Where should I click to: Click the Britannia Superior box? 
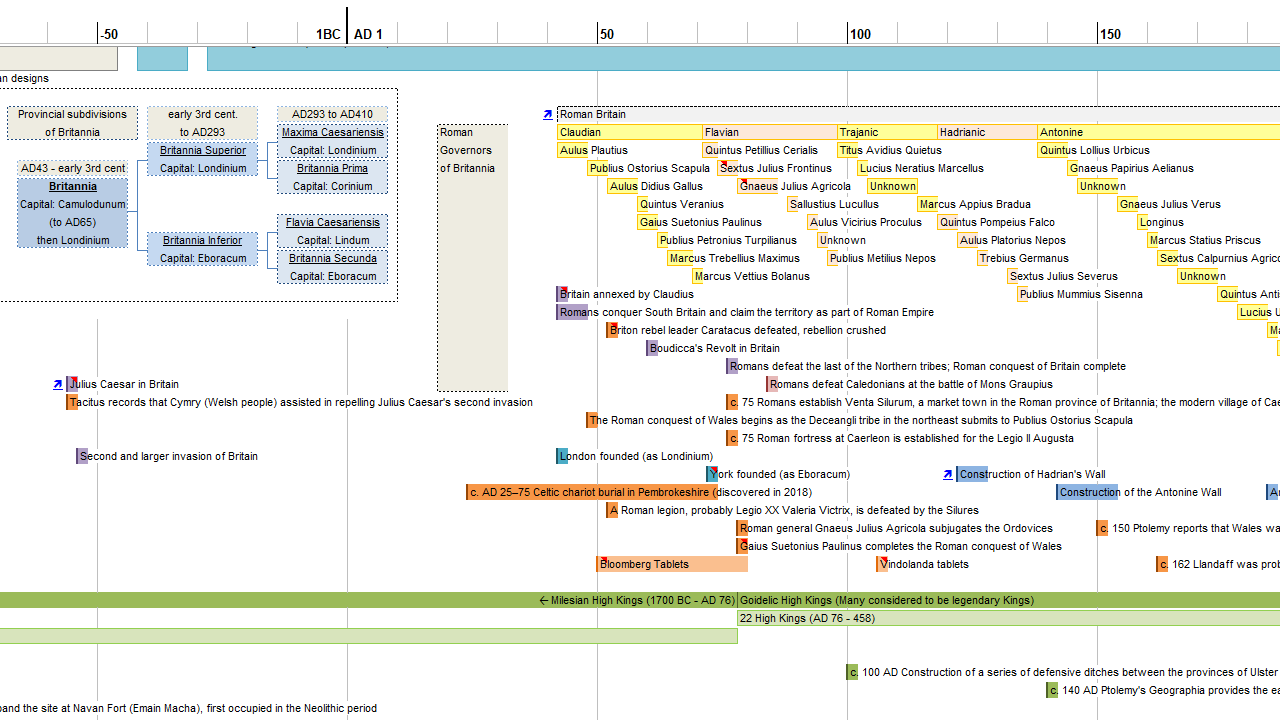[x=203, y=151]
